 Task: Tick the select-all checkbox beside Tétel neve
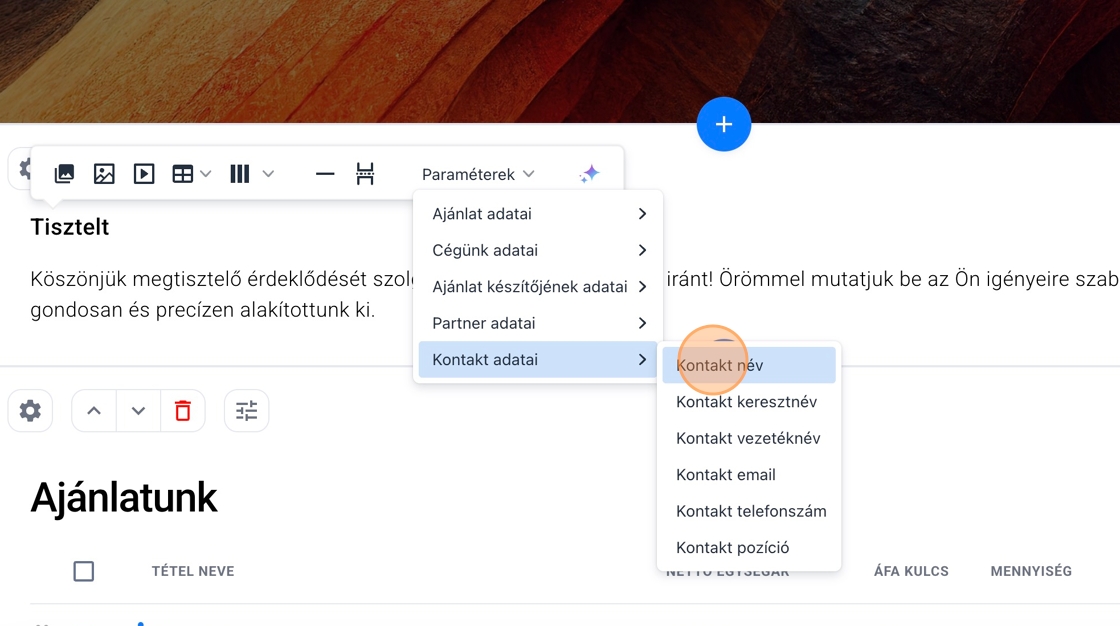(x=84, y=571)
